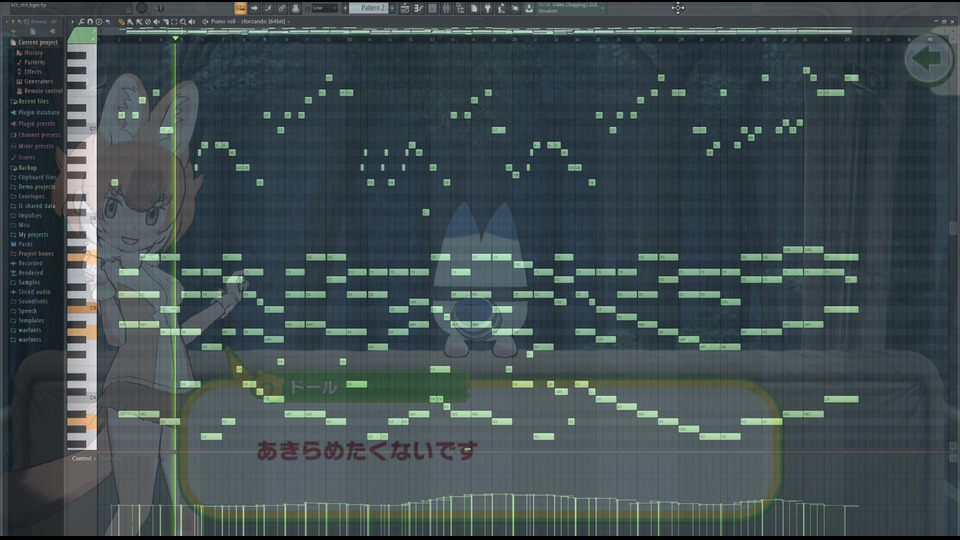Click the download arrow icon in top toolbar
The image size is (960, 540).
[x=529, y=8]
